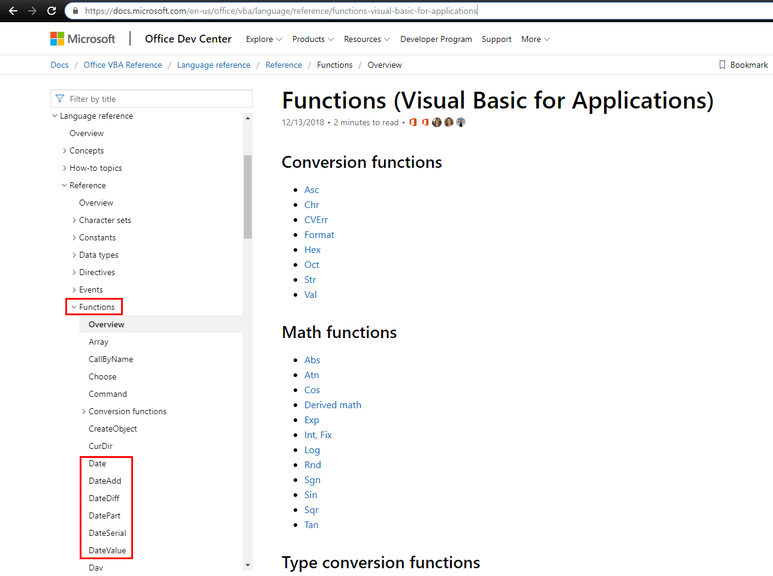The width and height of the screenshot is (773, 576).
Task: Click the Bookmark icon button
Action: coord(743,65)
